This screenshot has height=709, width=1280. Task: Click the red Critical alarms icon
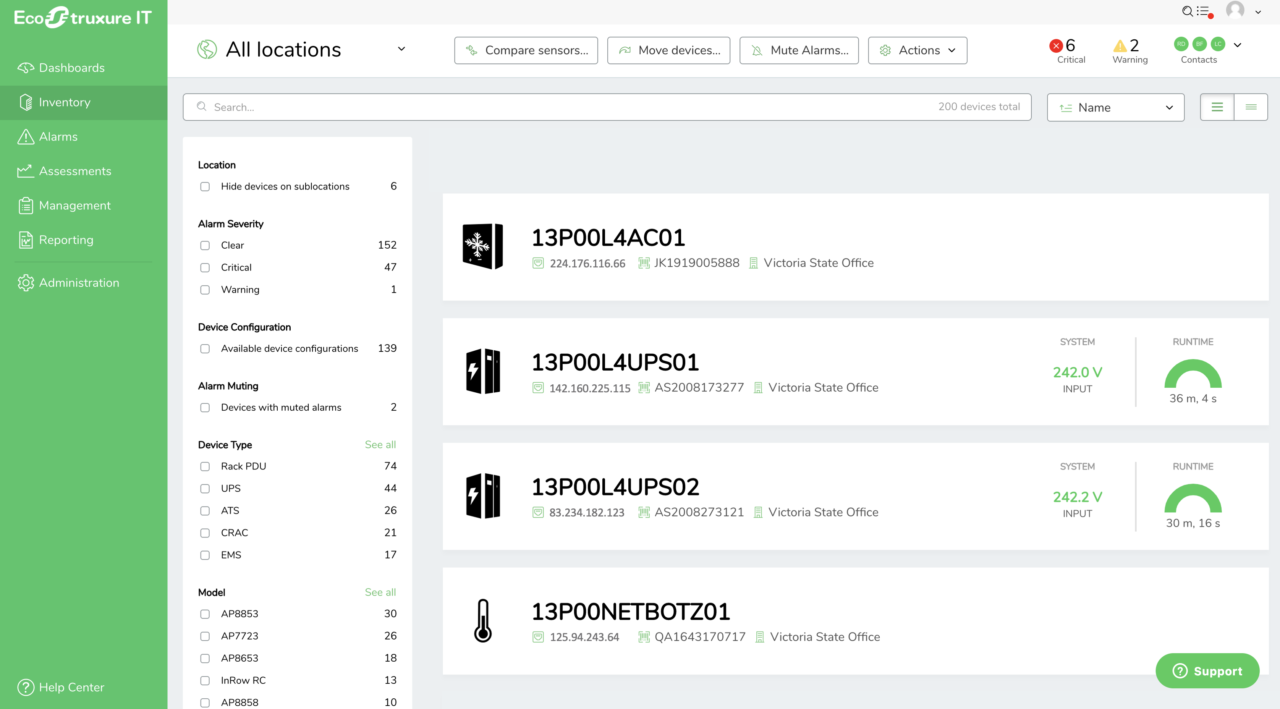tap(1056, 46)
